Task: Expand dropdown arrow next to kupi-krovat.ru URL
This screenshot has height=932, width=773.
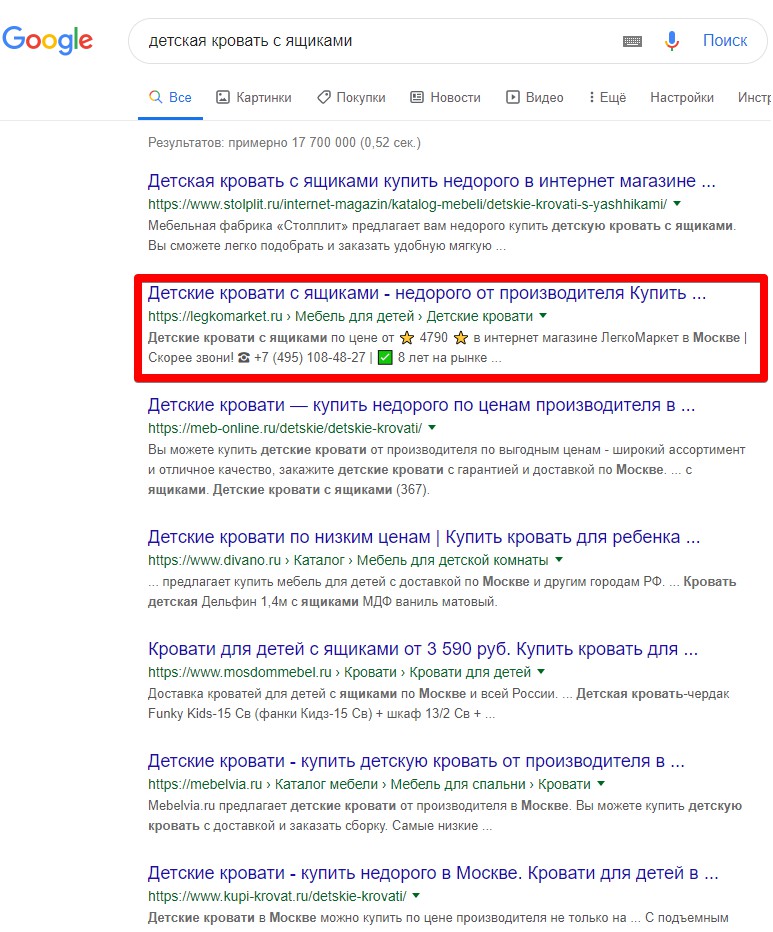Action: coord(416,896)
